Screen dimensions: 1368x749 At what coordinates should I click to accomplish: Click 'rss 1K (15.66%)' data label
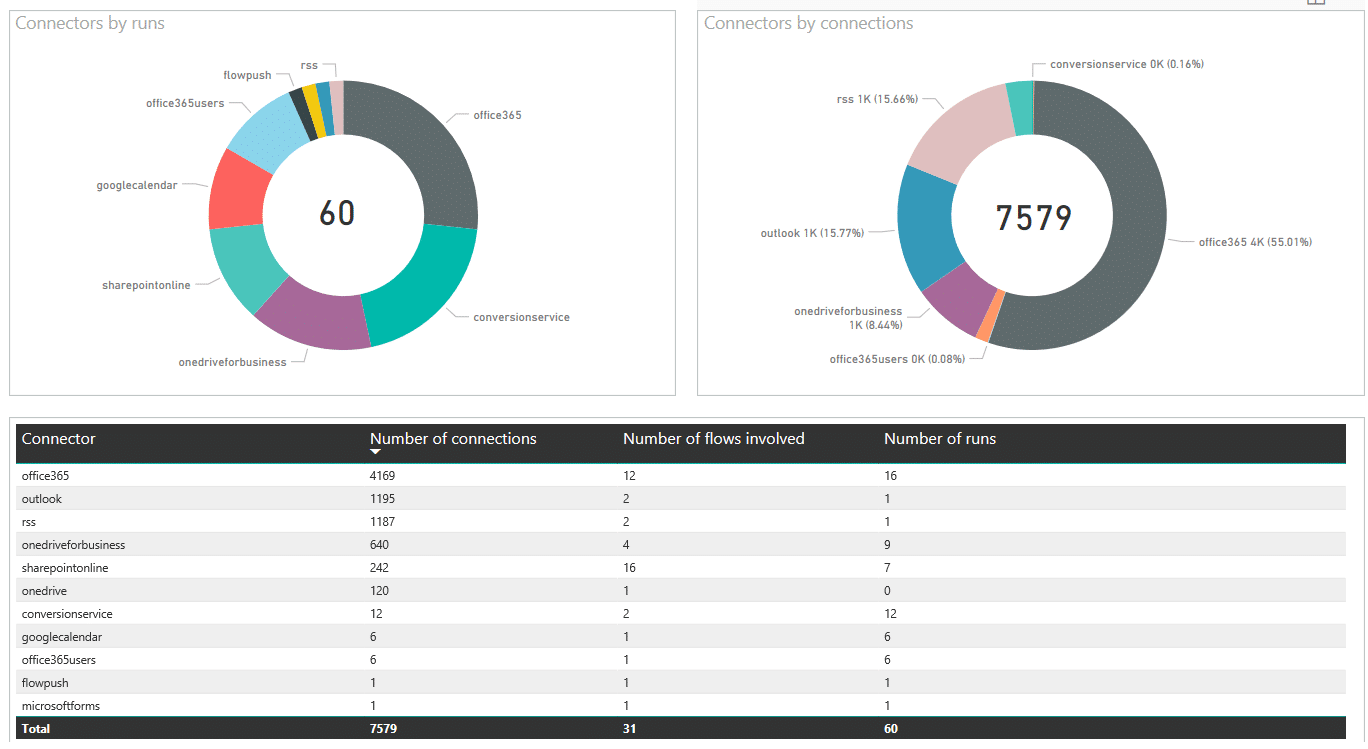coord(877,99)
